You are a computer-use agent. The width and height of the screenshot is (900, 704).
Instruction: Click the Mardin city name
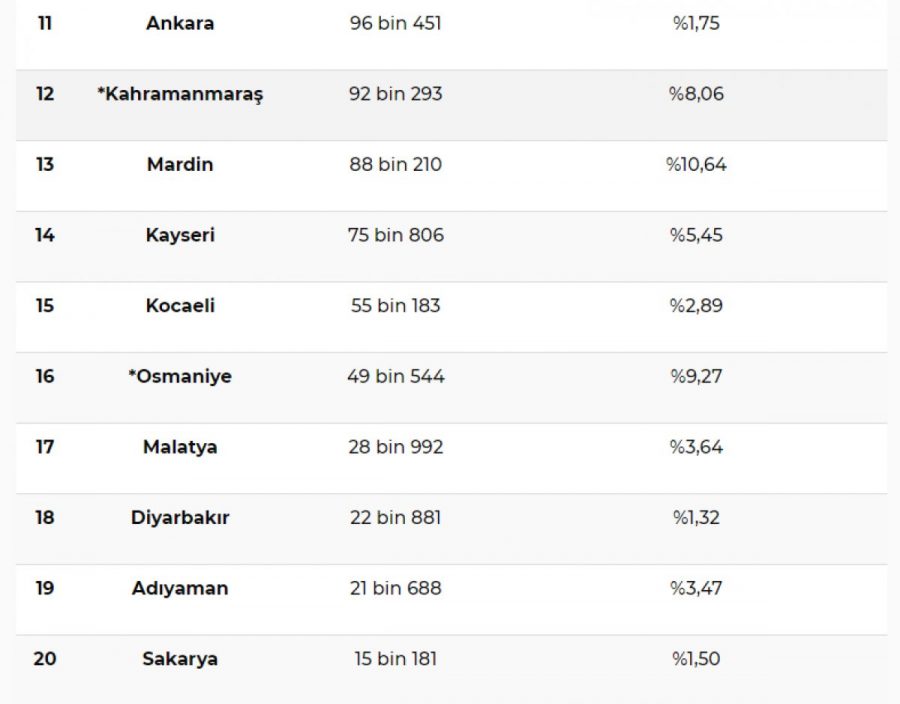180,165
